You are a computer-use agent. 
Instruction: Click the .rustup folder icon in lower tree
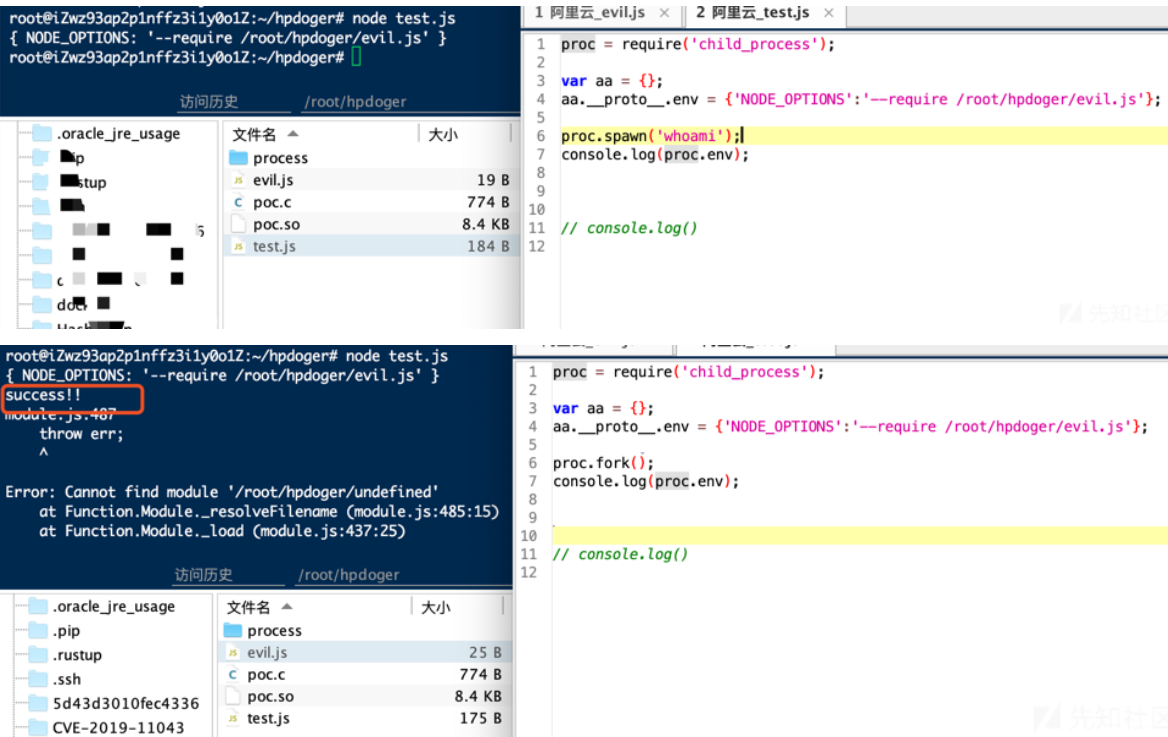[38, 655]
